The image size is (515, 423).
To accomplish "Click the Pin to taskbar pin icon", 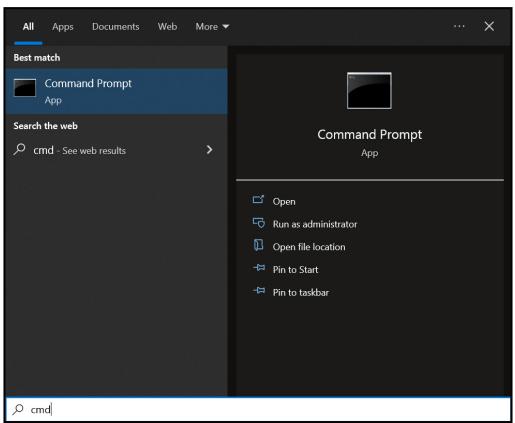I will coord(259,291).
